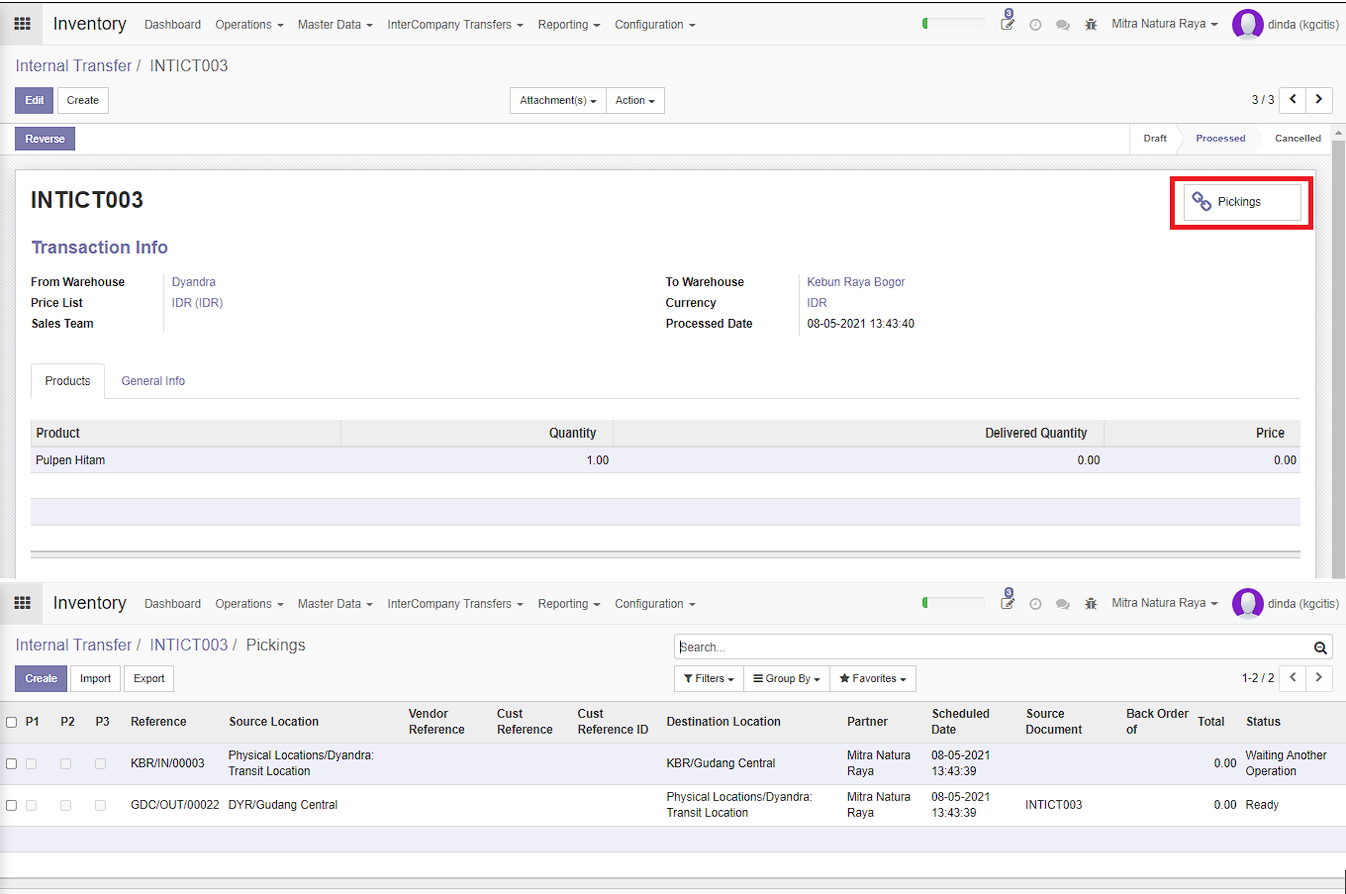Open Dyandra warehouse link
The width and height of the screenshot is (1346, 894).
194,282
